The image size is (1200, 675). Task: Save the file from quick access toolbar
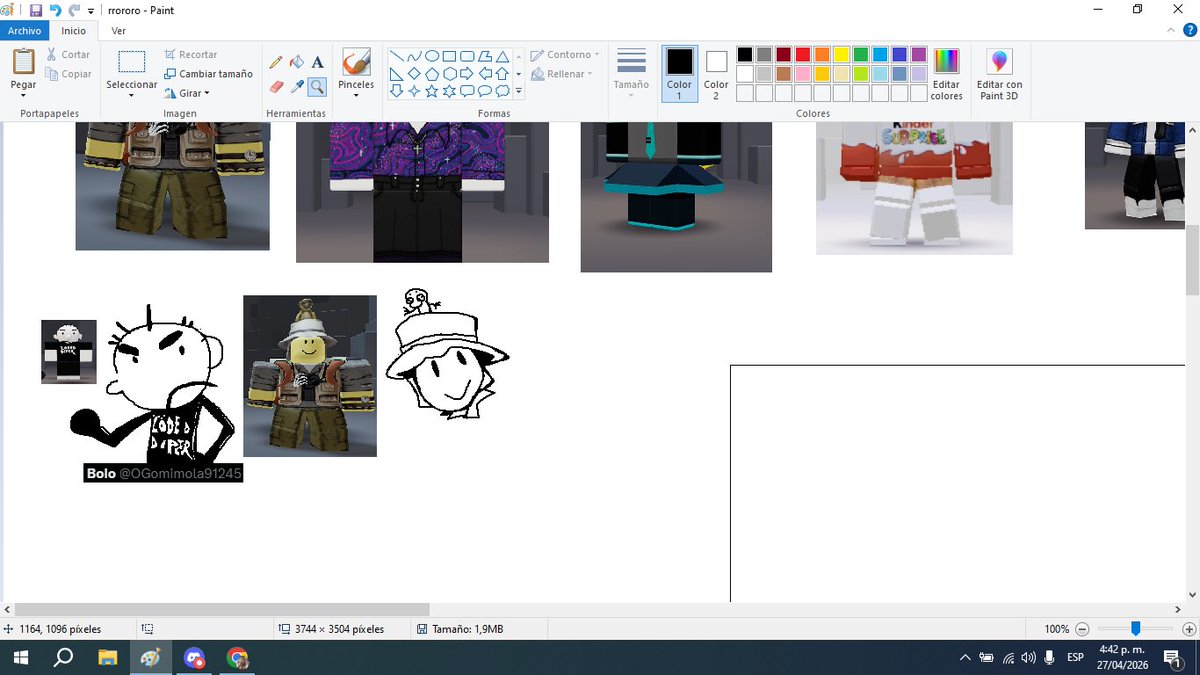(x=36, y=10)
